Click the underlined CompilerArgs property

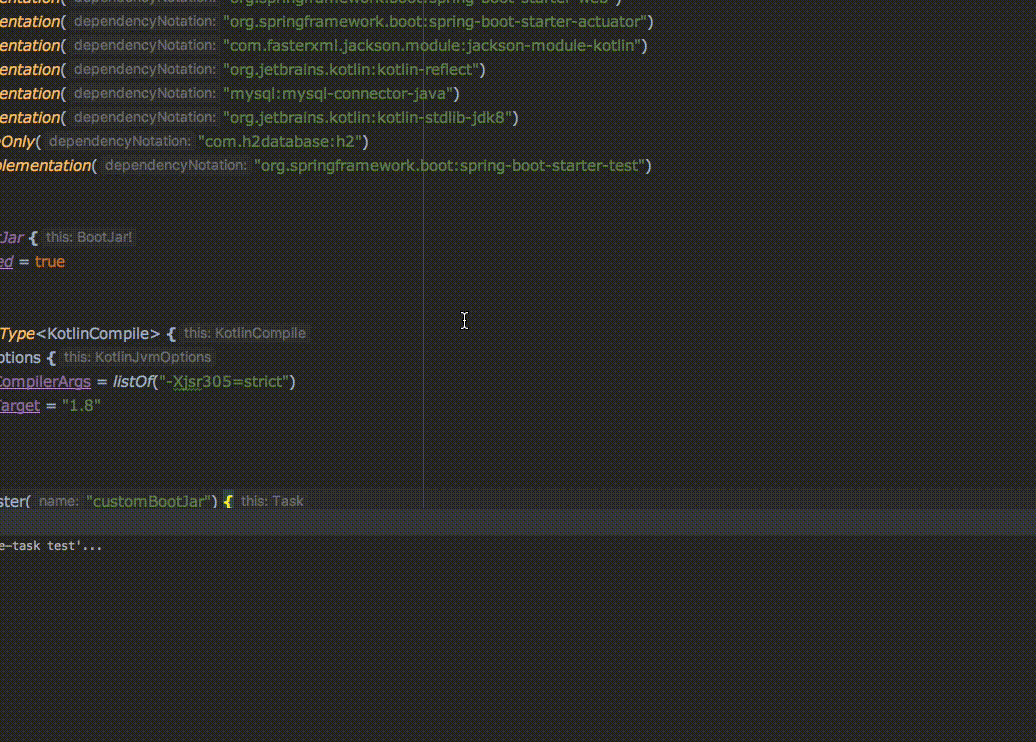click(x=45, y=381)
